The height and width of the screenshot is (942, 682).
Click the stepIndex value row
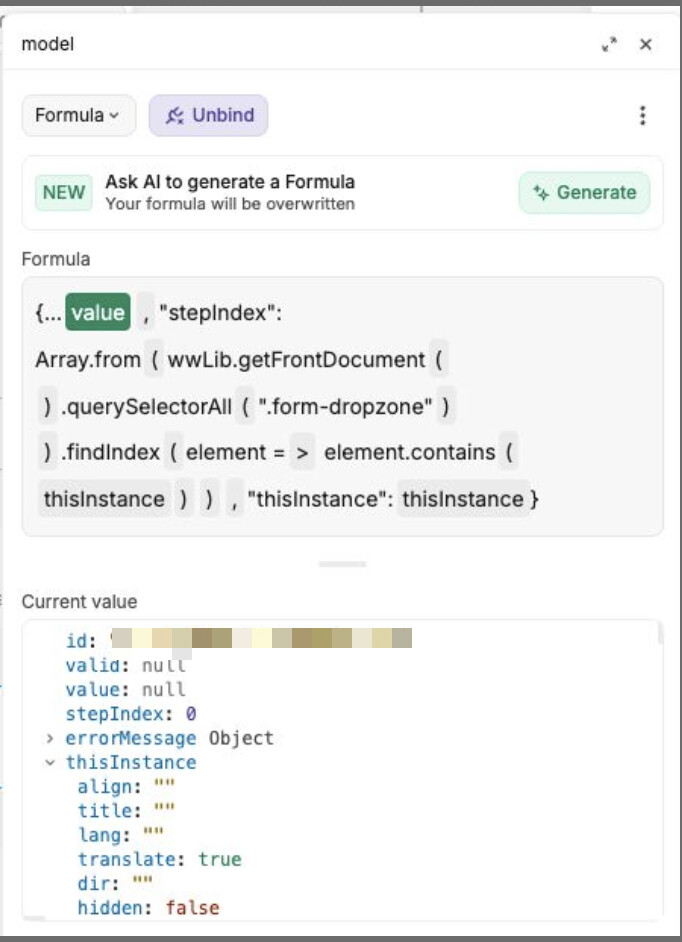click(130, 714)
